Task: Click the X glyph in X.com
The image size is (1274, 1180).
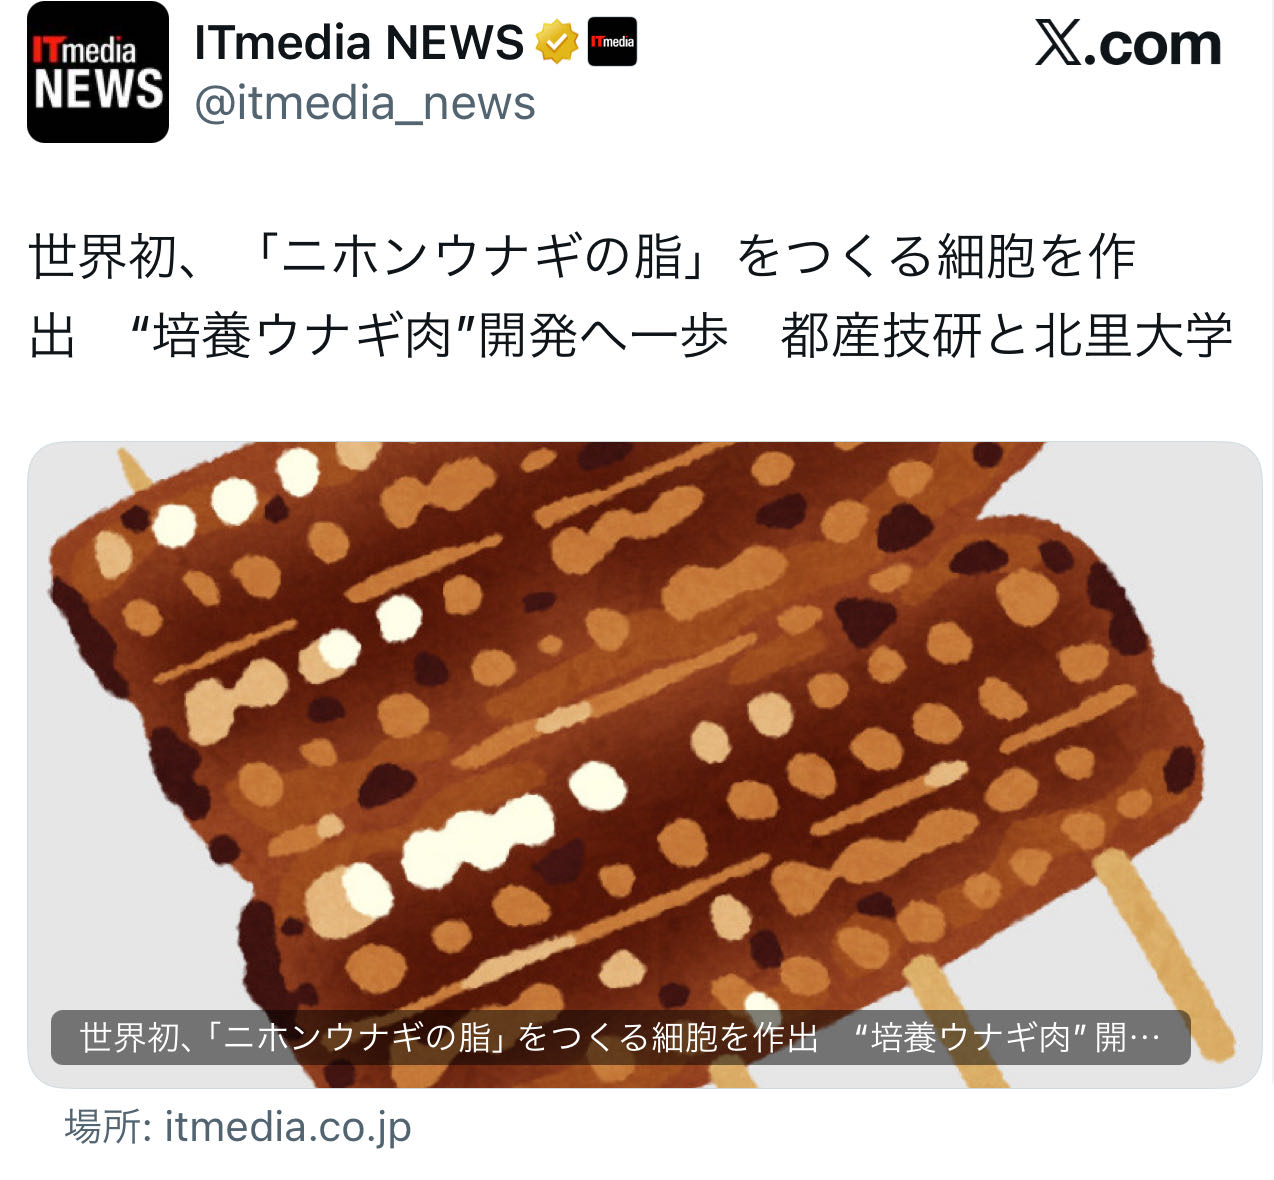Action: click(x=1058, y=44)
